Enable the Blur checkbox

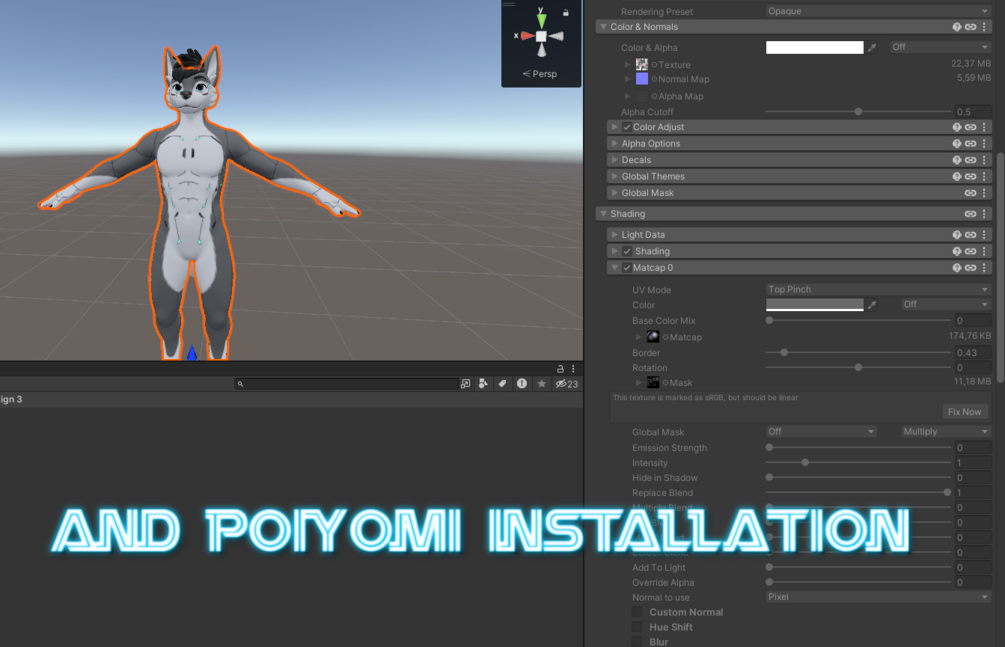[x=637, y=641]
